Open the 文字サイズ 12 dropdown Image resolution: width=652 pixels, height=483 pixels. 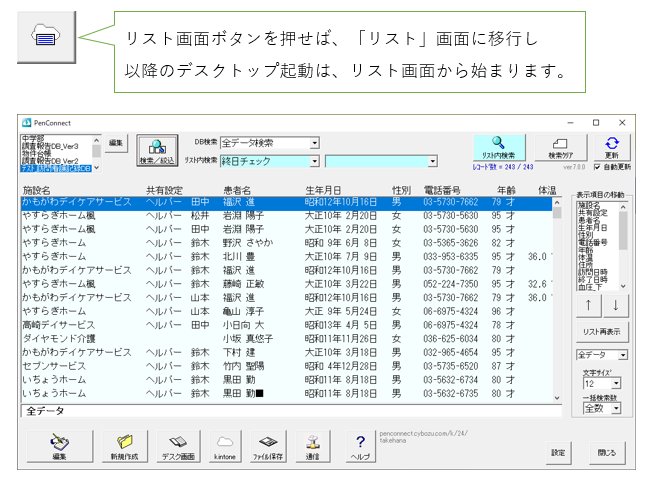click(x=616, y=383)
